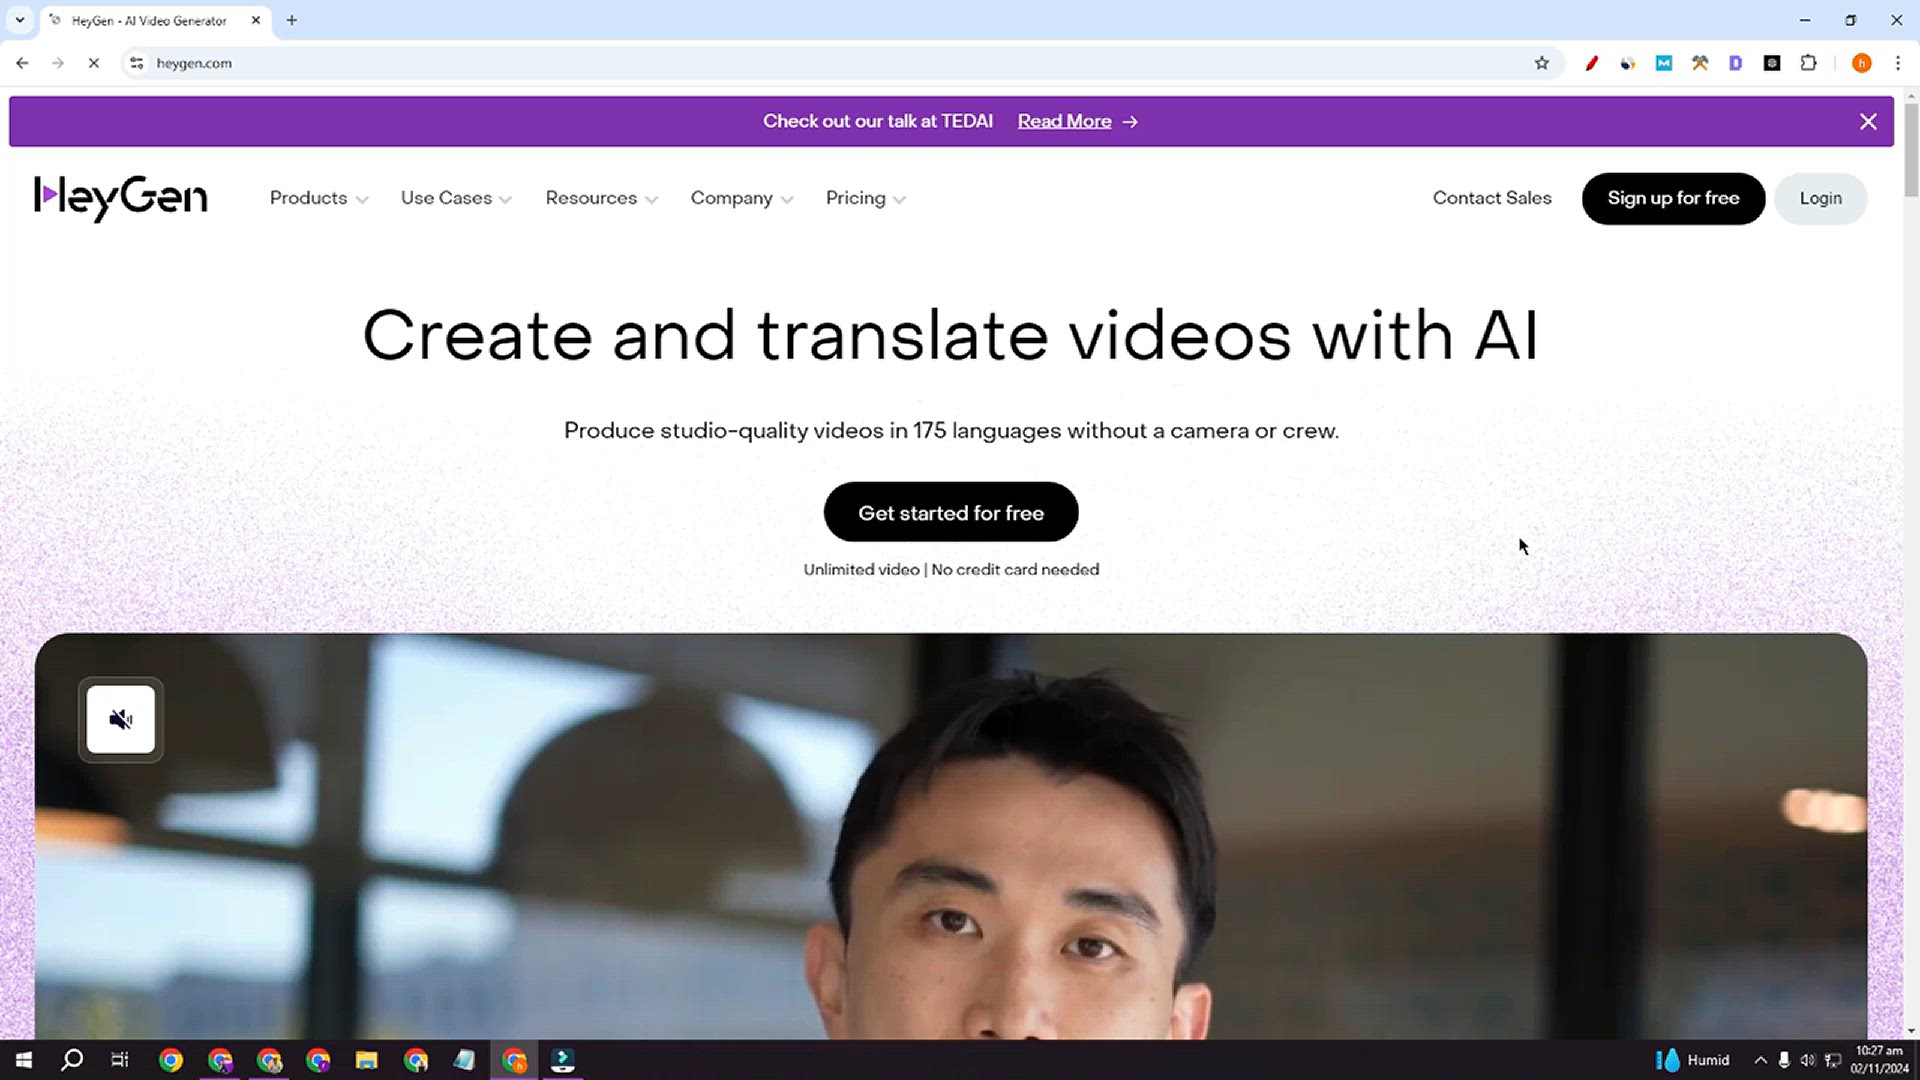Open the tab search dropdown arrow
1920x1080 pixels.
[19, 20]
